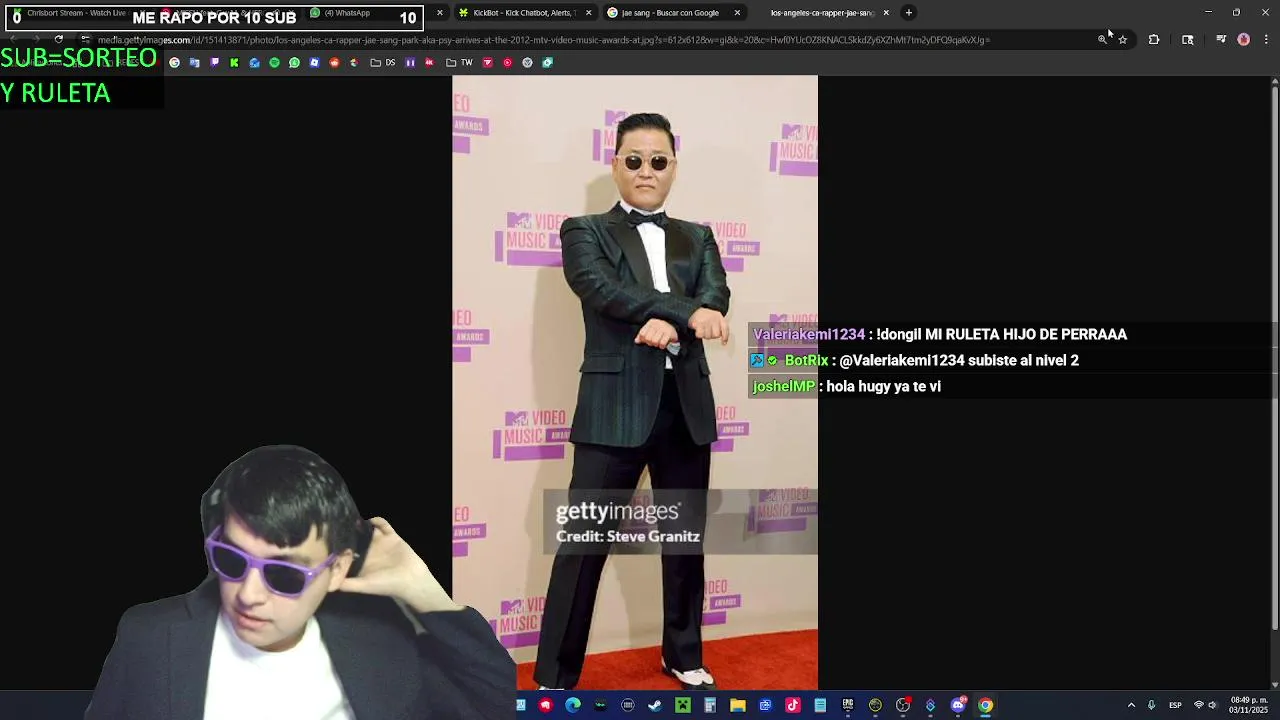Close the los-angeles-ca-rapper tab
The image size is (1280, 720).
coord(886,13)
